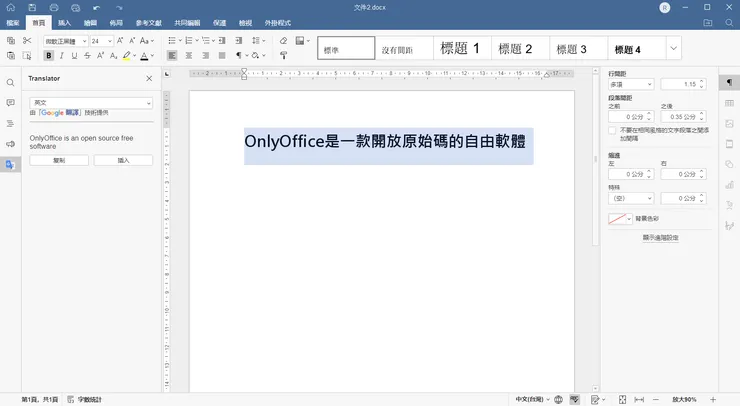Apply the Heading 1 style
The width and height of the screenshot is (740, 406).
click(x=460, y=48)
